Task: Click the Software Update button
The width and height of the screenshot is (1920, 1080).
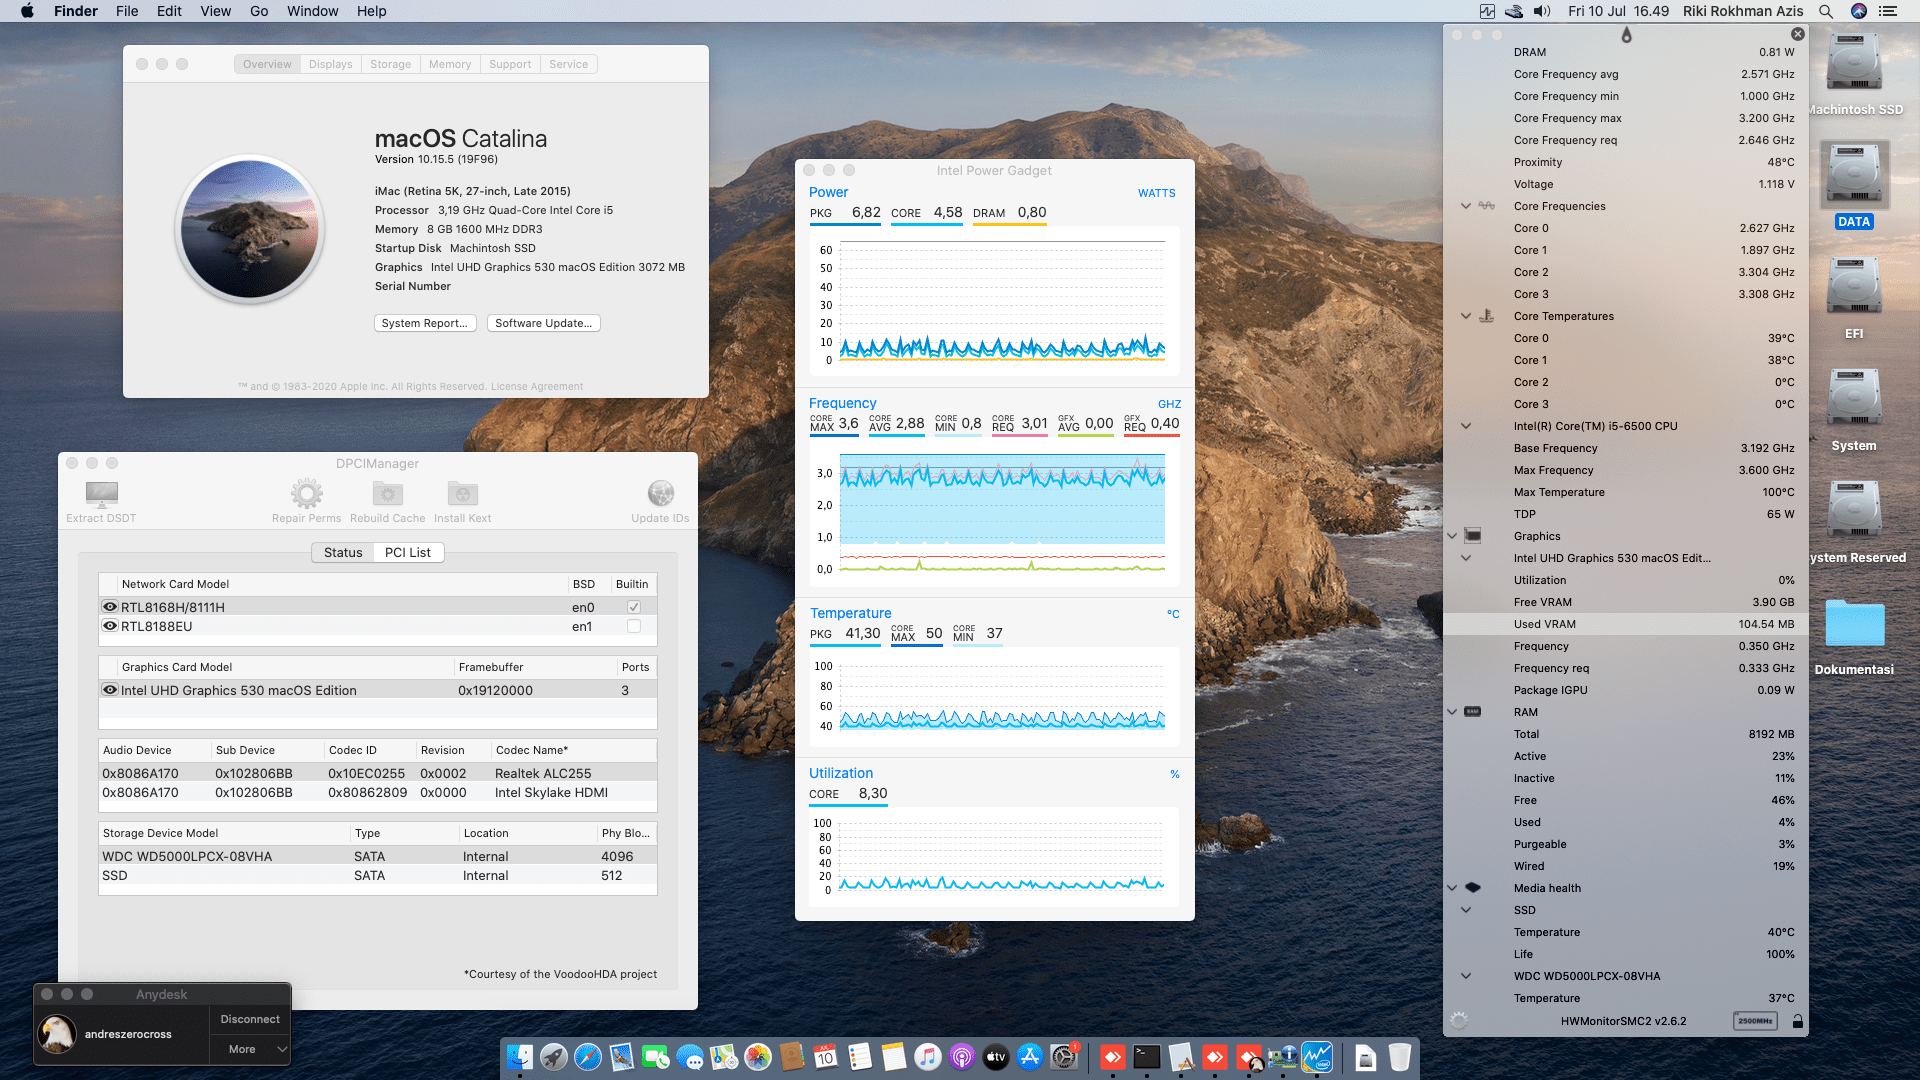Action: [x=543, y=323]
